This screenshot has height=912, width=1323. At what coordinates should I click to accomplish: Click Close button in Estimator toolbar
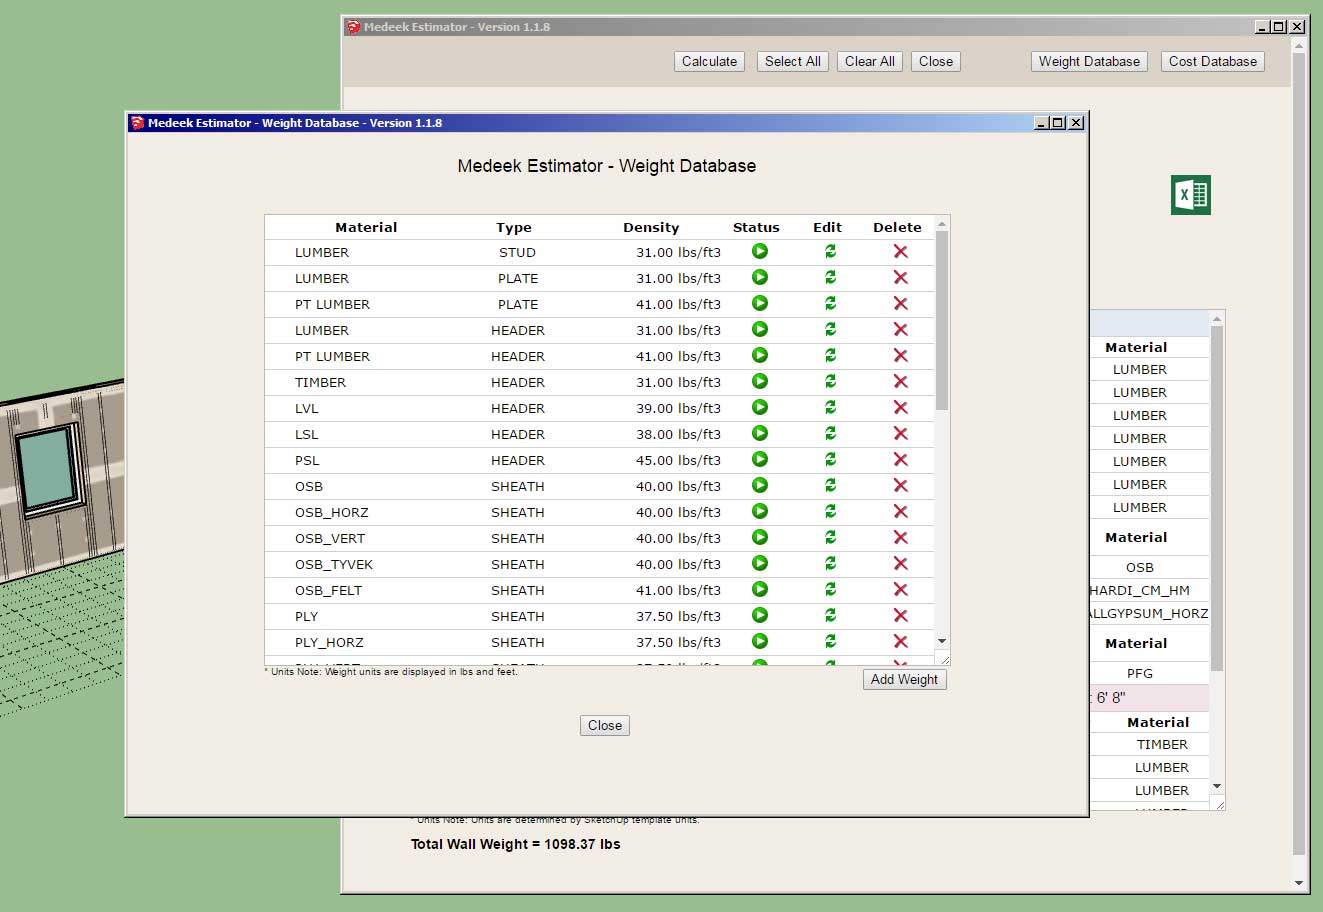(936, 62)
